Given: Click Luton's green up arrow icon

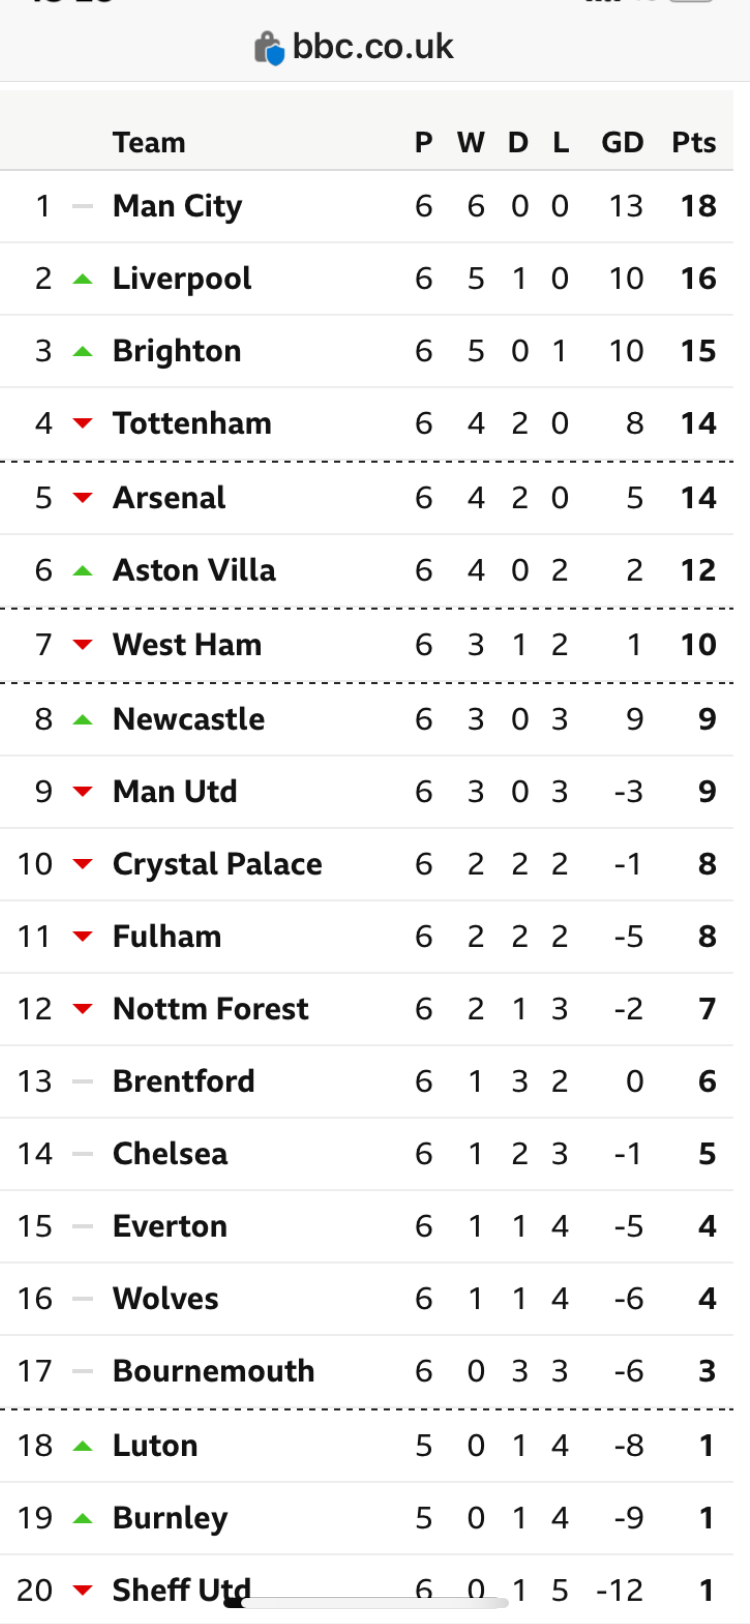Looking at the screenshot, I should [x=83, y=1446].
